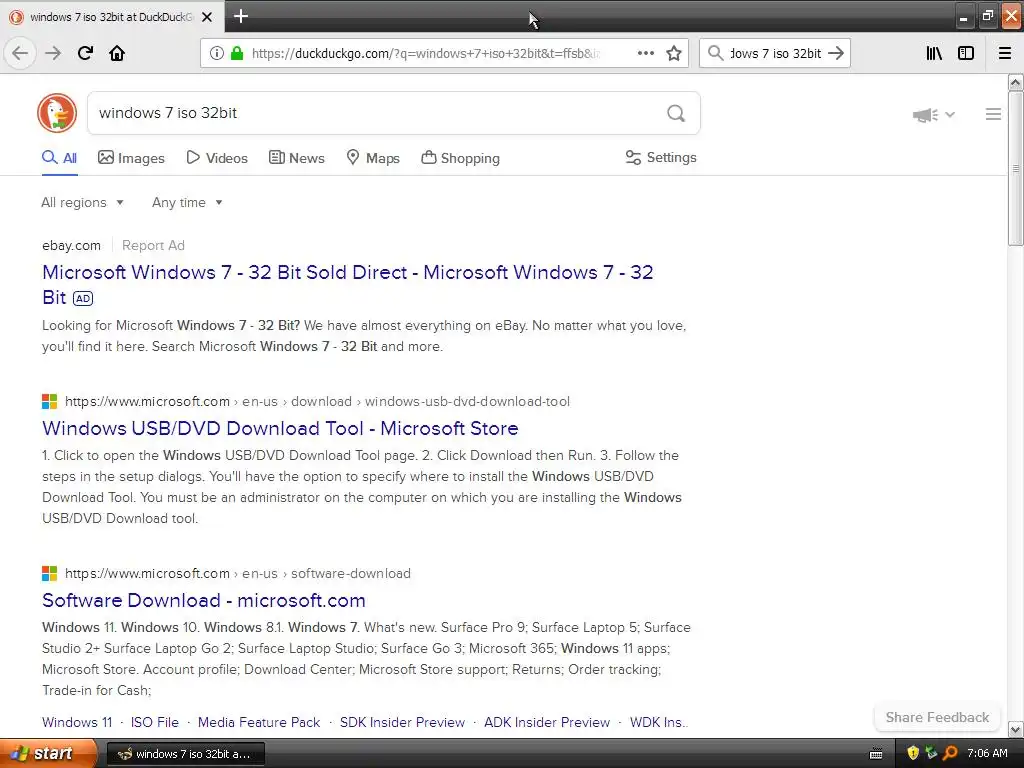The image size is (1024, 768).
Task: Open the Windows Start menu
Action: coord(48,753)
